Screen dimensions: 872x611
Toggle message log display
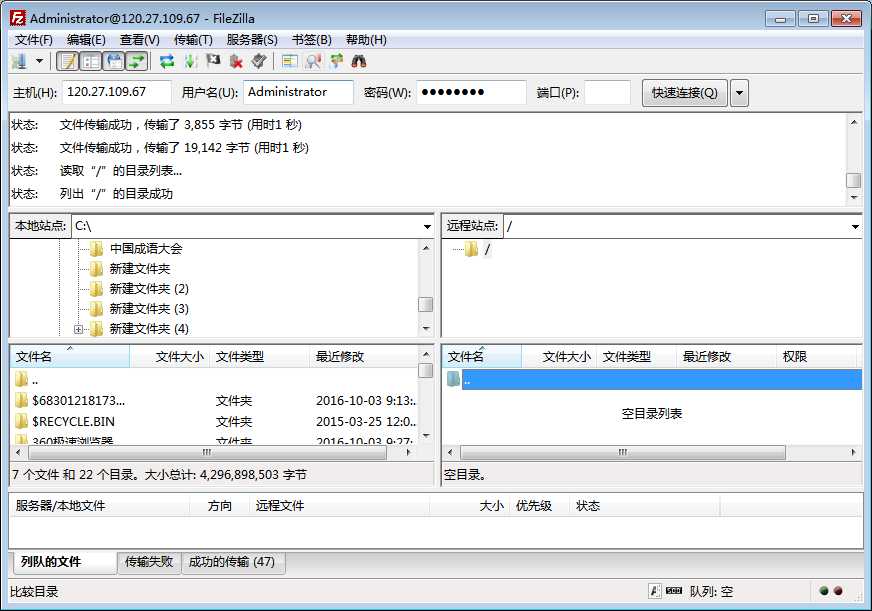68,61
